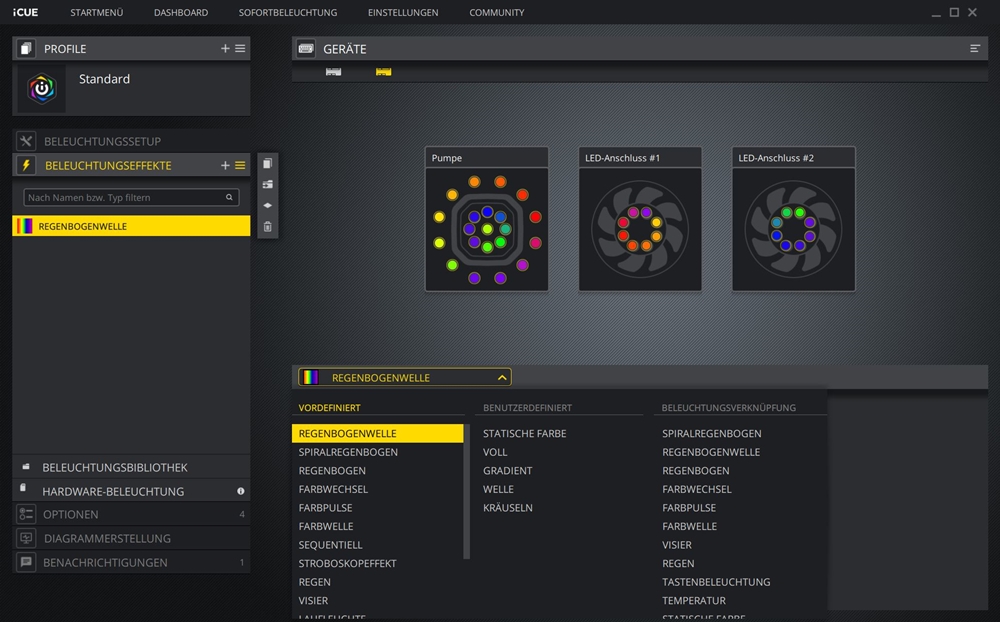This screenshot has width=1000, height=622.
Task: Click the Benutzerdefiniert column header
Action: 527,408
